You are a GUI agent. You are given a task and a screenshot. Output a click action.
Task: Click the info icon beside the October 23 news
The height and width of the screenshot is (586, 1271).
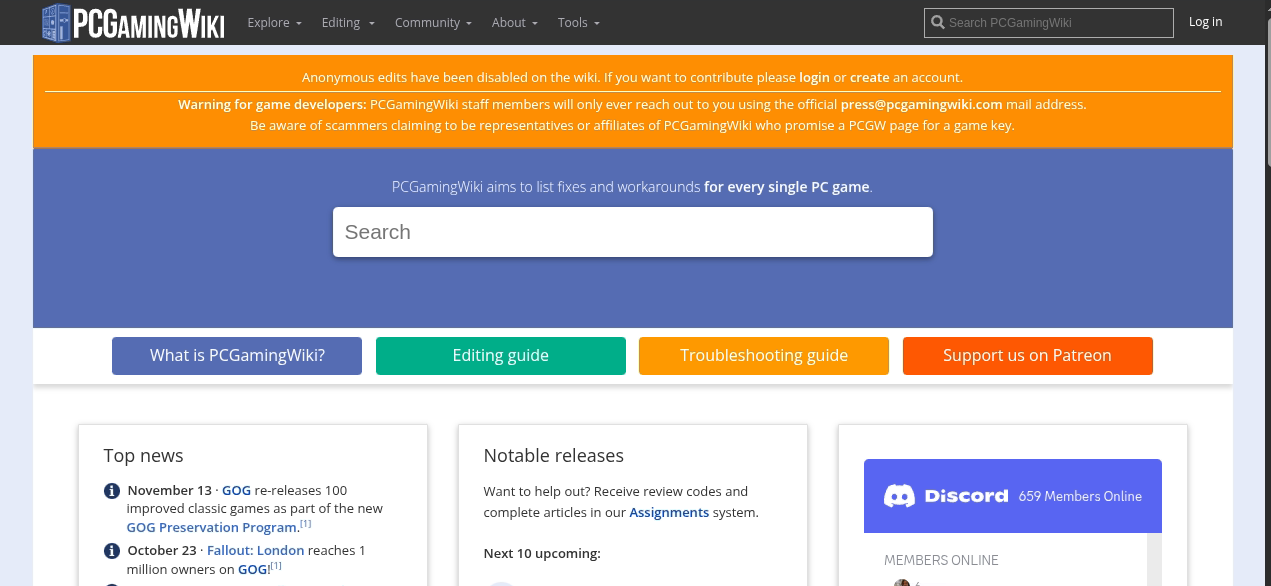pyautogui.click(x=112, y=551)
